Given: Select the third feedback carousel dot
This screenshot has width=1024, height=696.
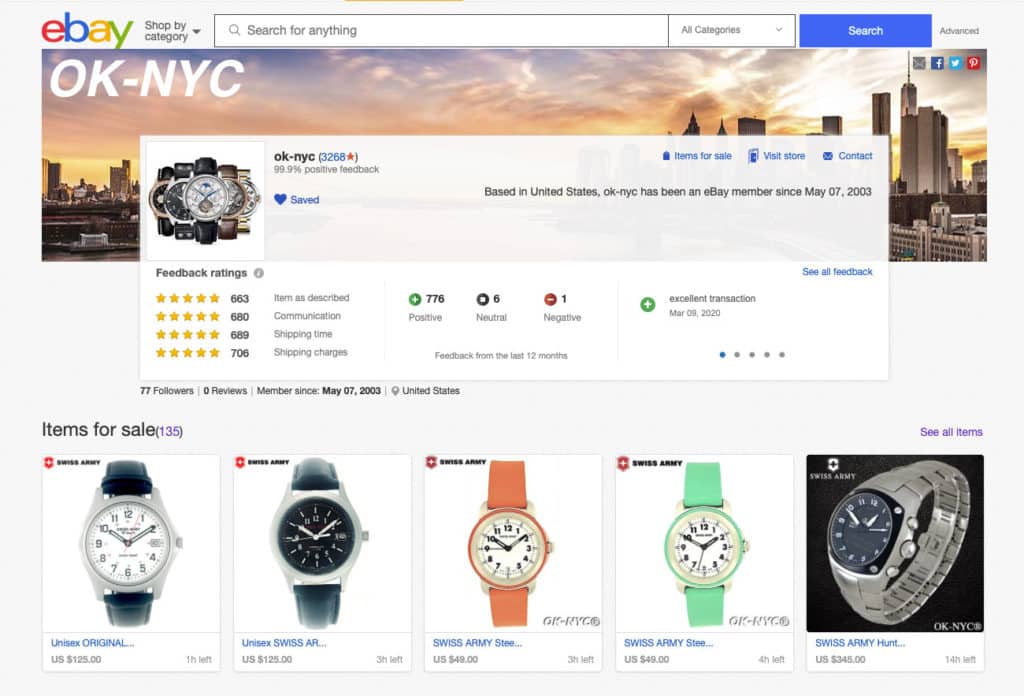Looking at the screenshot, I should [x=752, y=355].
